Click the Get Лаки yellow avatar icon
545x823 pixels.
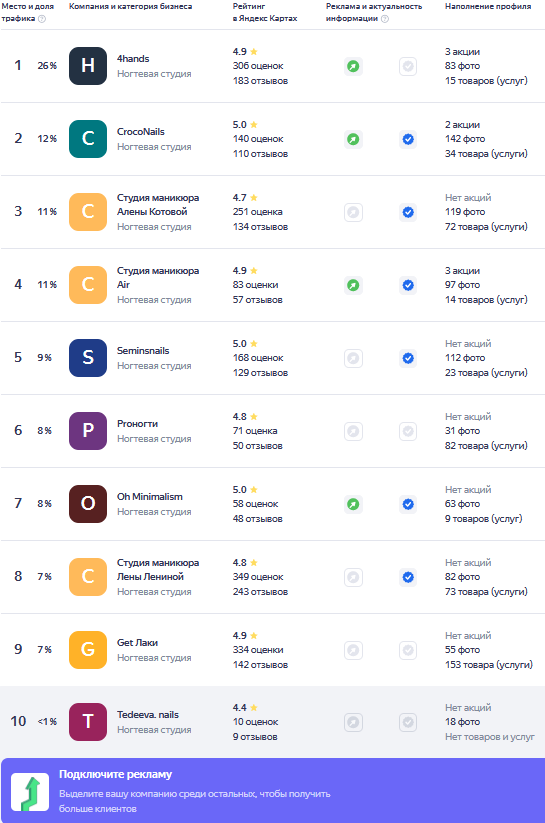coord(88,649)
